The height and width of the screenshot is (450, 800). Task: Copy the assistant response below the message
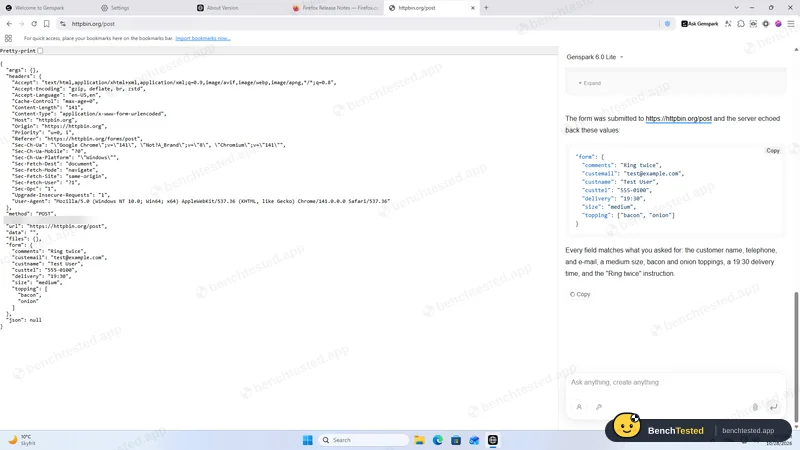tap(580, 294)
